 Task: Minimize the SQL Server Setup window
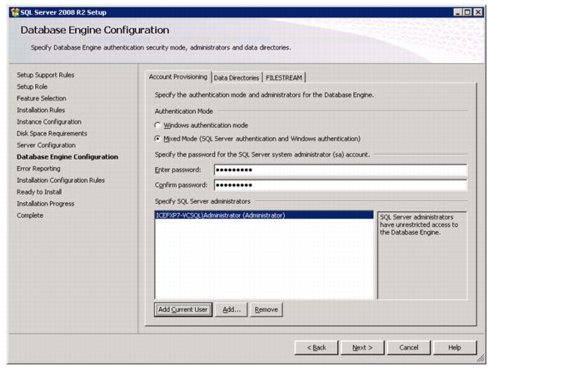[457, 12]
